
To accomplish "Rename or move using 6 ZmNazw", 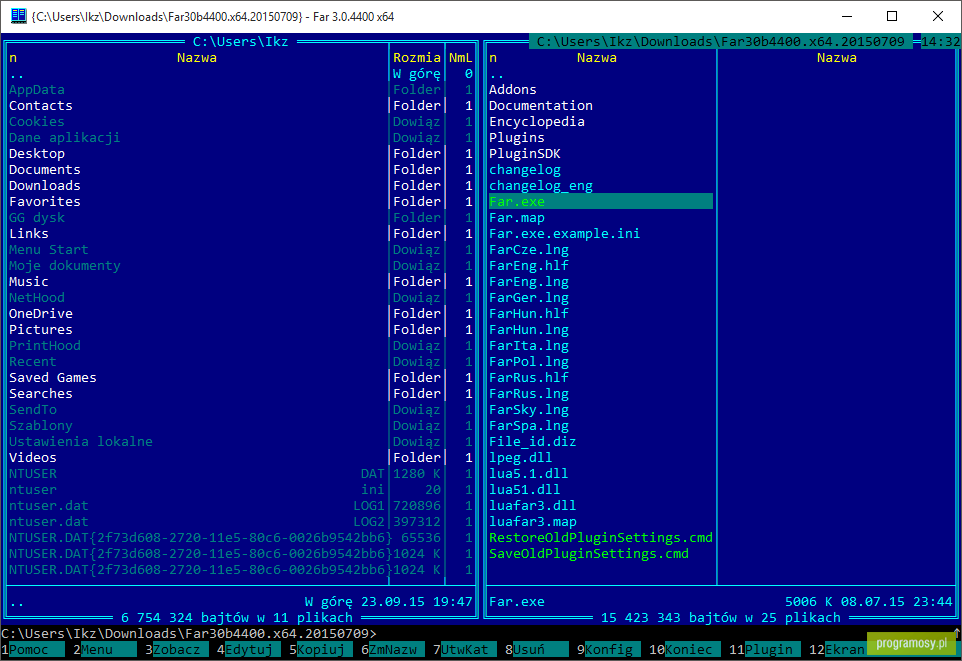I will click(x=393, y=649).
